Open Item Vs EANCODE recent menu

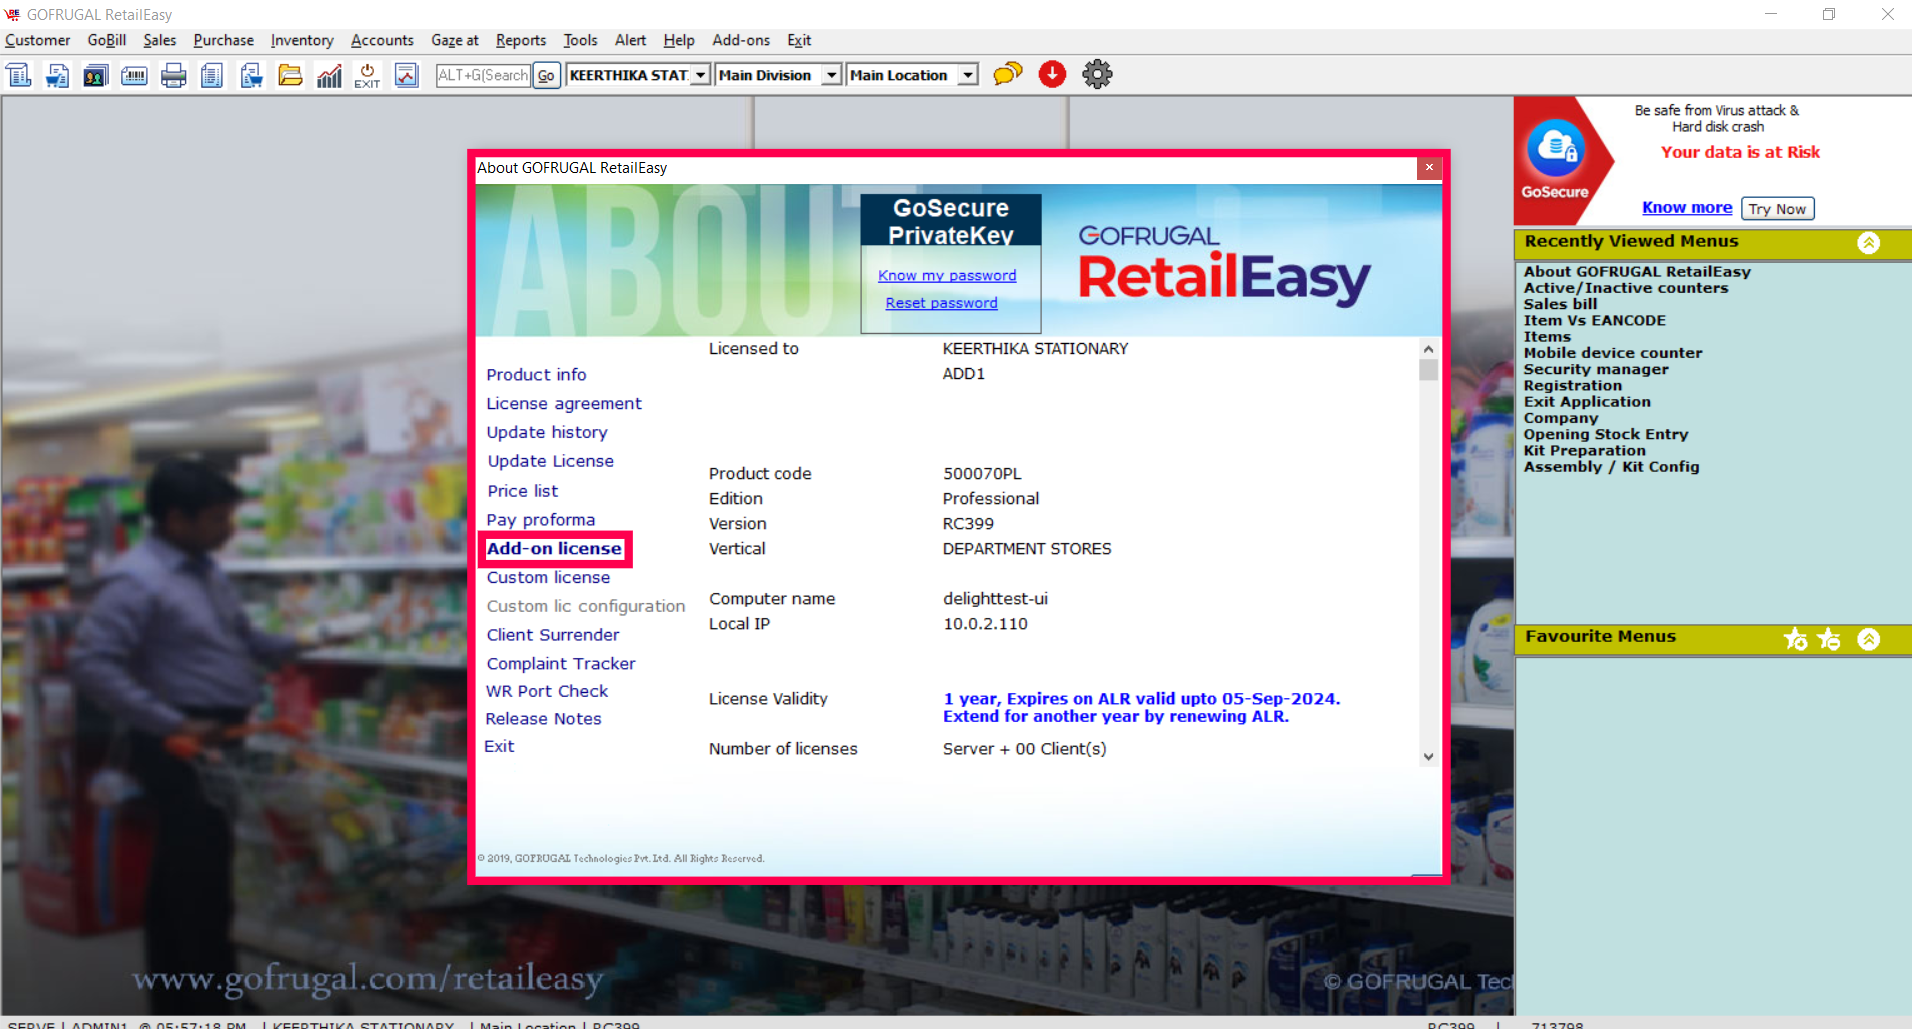[1595, 320]
